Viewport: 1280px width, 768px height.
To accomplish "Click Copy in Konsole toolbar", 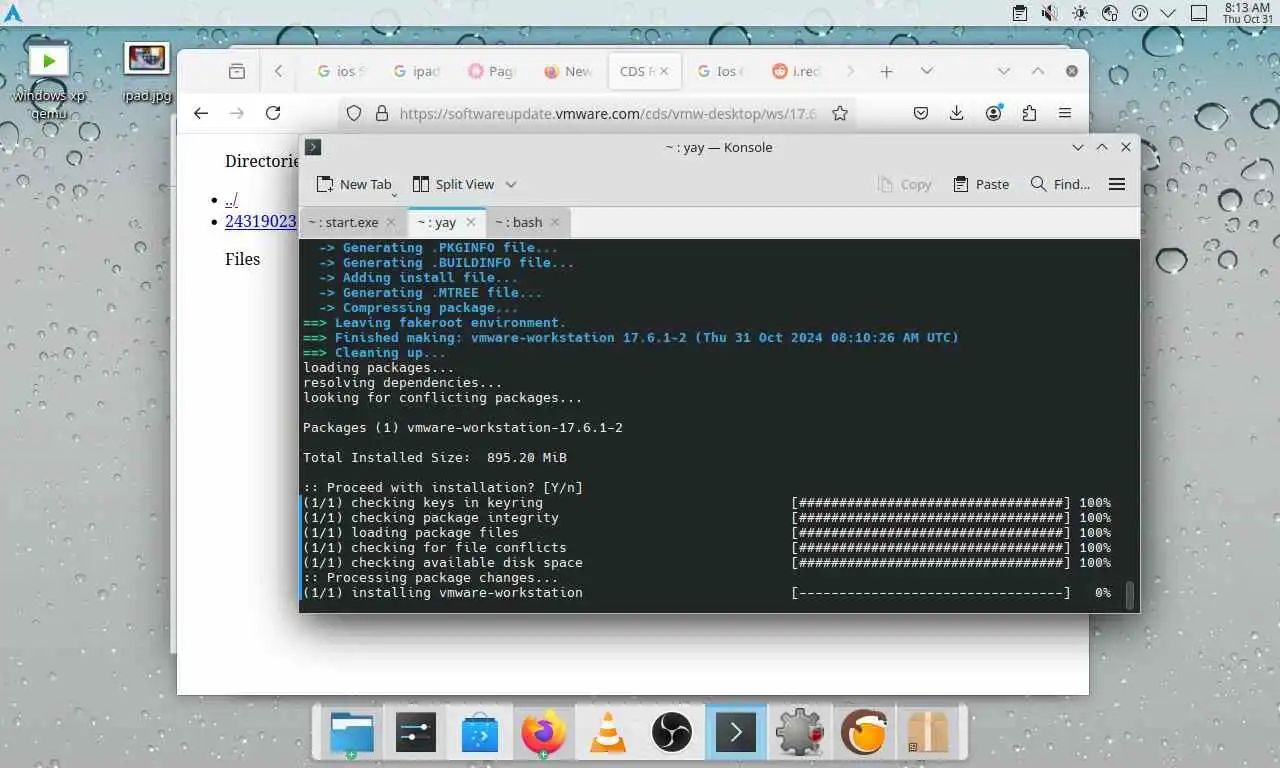I will click(x=904, y=184).
